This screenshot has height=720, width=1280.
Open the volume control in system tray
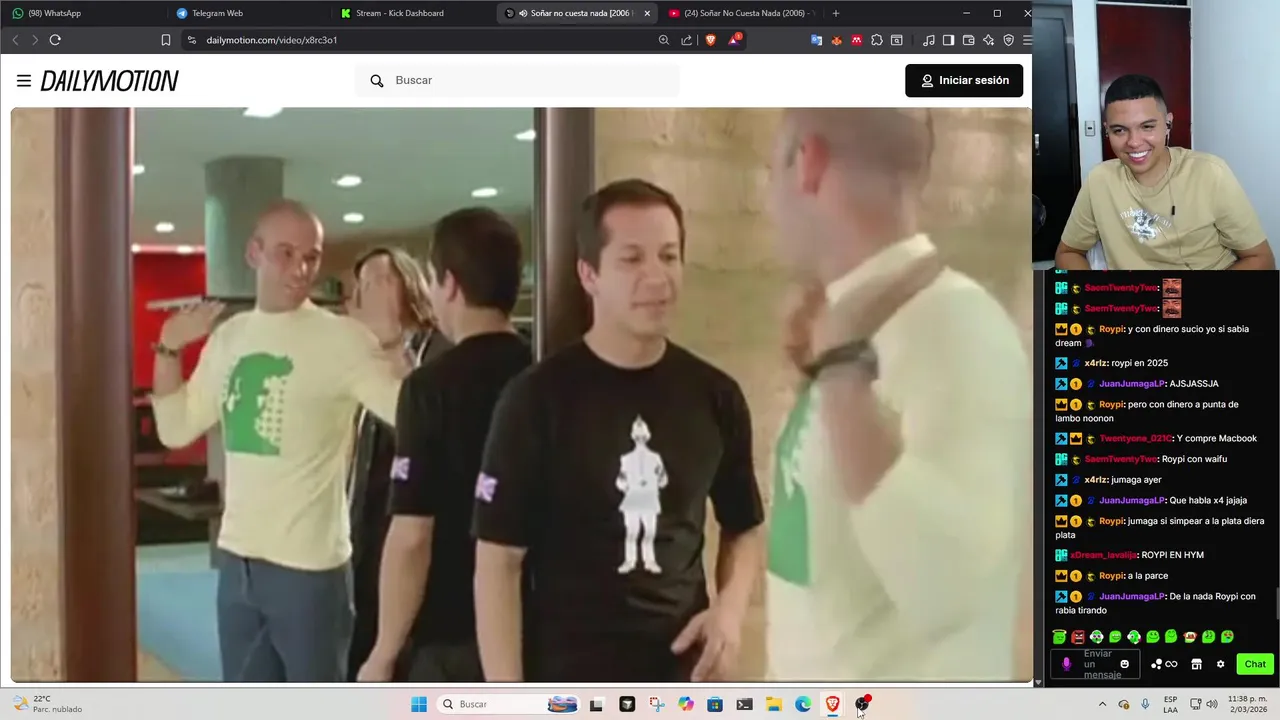1212,704
